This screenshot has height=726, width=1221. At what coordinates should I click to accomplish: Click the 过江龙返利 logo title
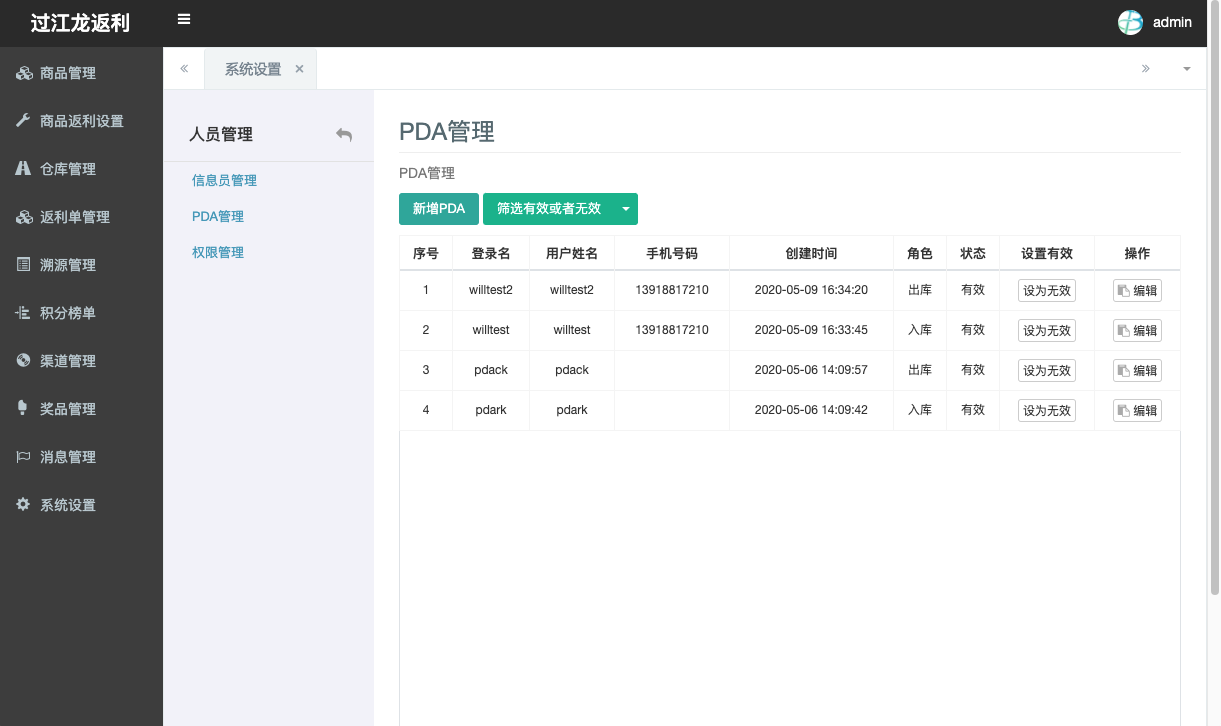(80, 23)
